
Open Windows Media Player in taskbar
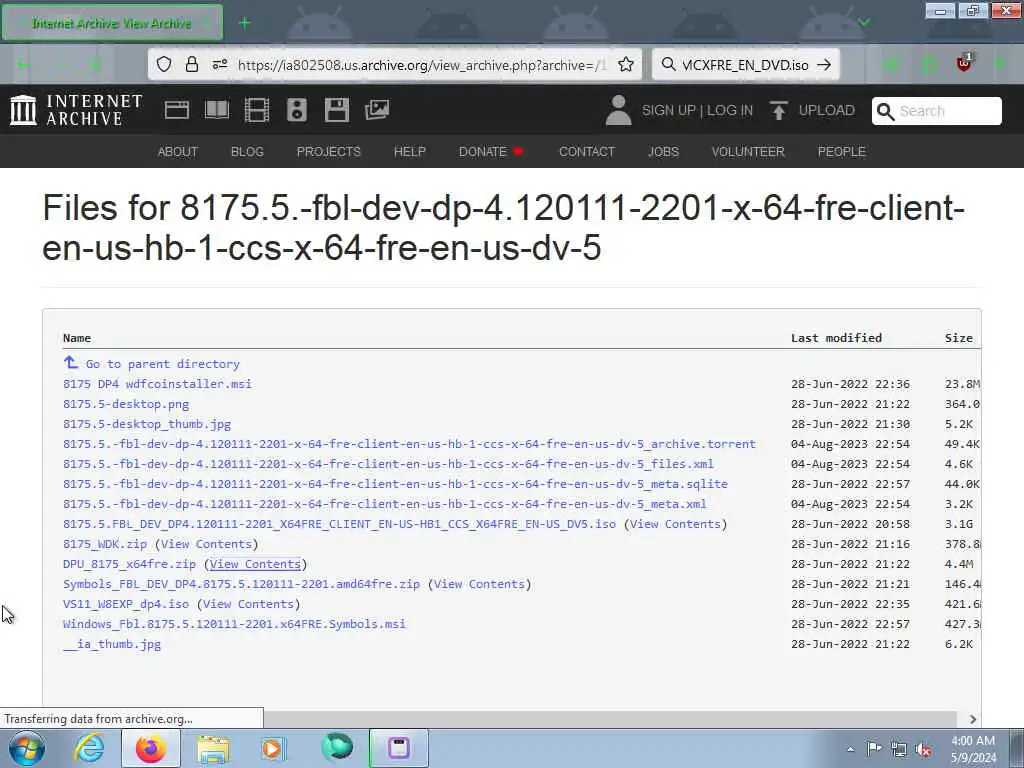272,748
